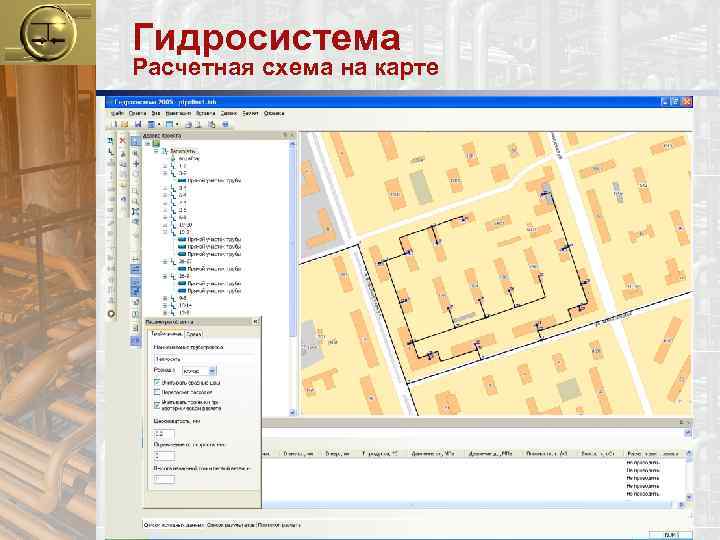The height and width of the screenshot is (540, 720).
Task: Click the red X delete icon
Action: pos(123,141)
